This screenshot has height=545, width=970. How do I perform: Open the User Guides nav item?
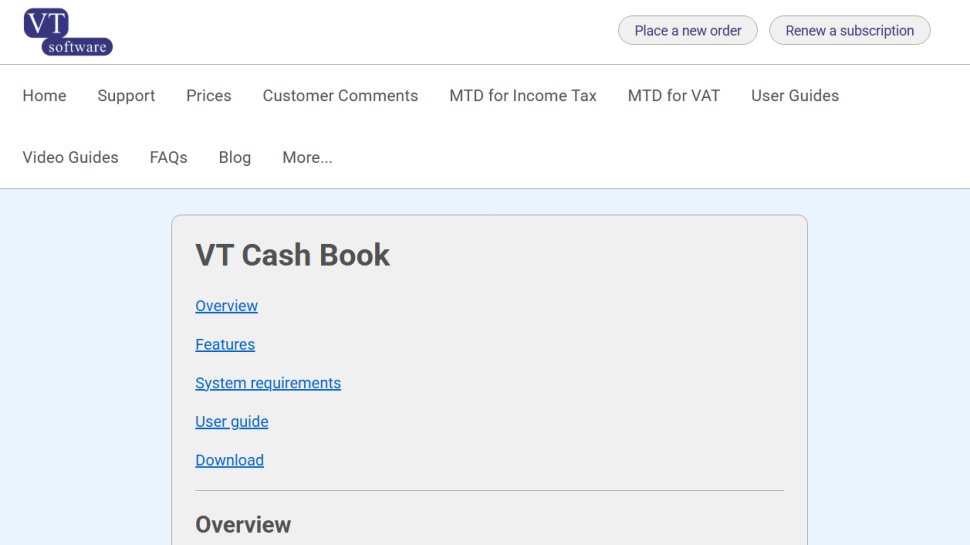click(x=795, y=96)
